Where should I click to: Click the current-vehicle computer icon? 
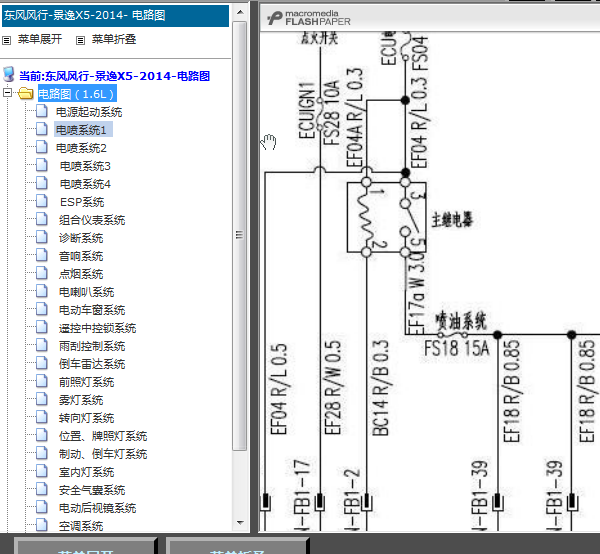(x=9, y=75)
